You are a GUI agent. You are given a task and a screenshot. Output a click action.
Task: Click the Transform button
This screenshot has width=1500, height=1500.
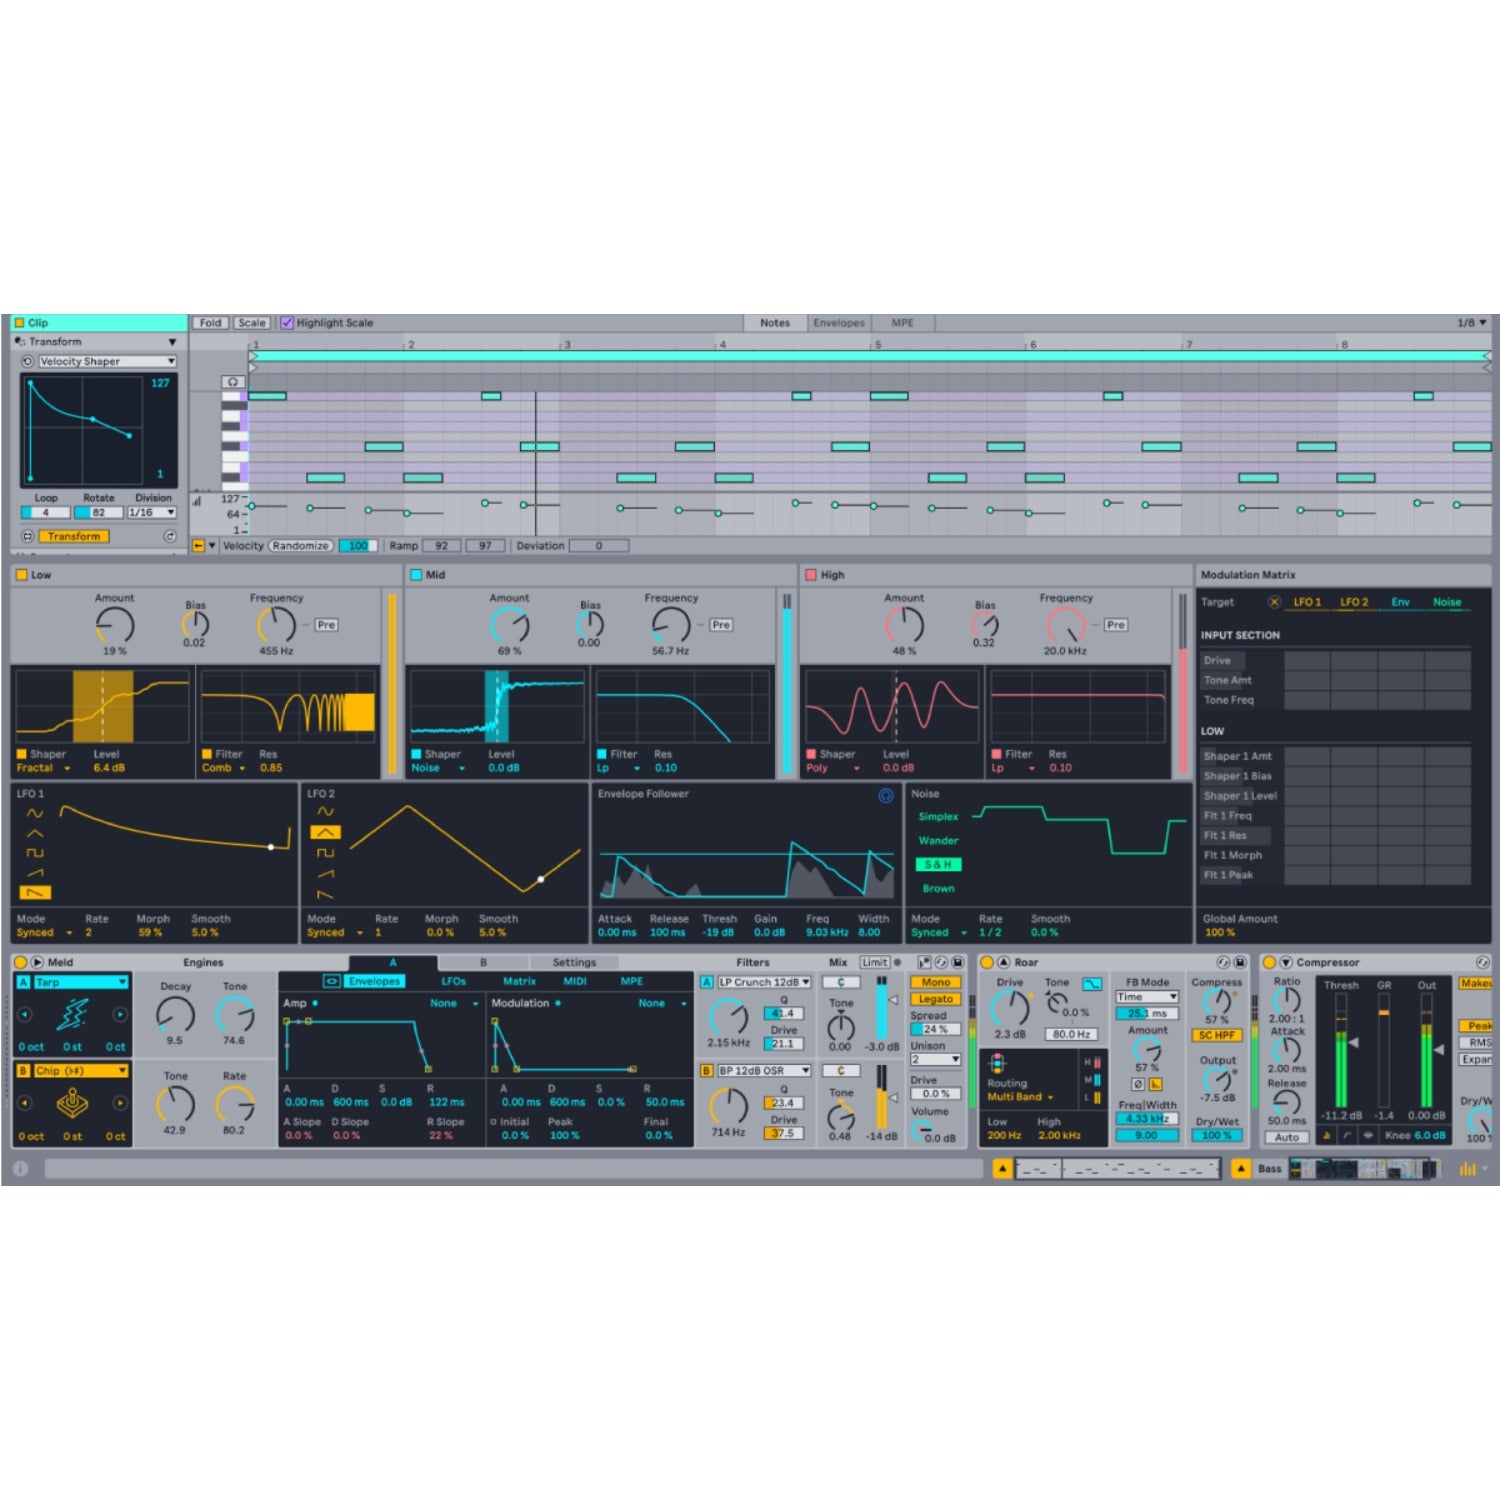(x=75, y=538)
